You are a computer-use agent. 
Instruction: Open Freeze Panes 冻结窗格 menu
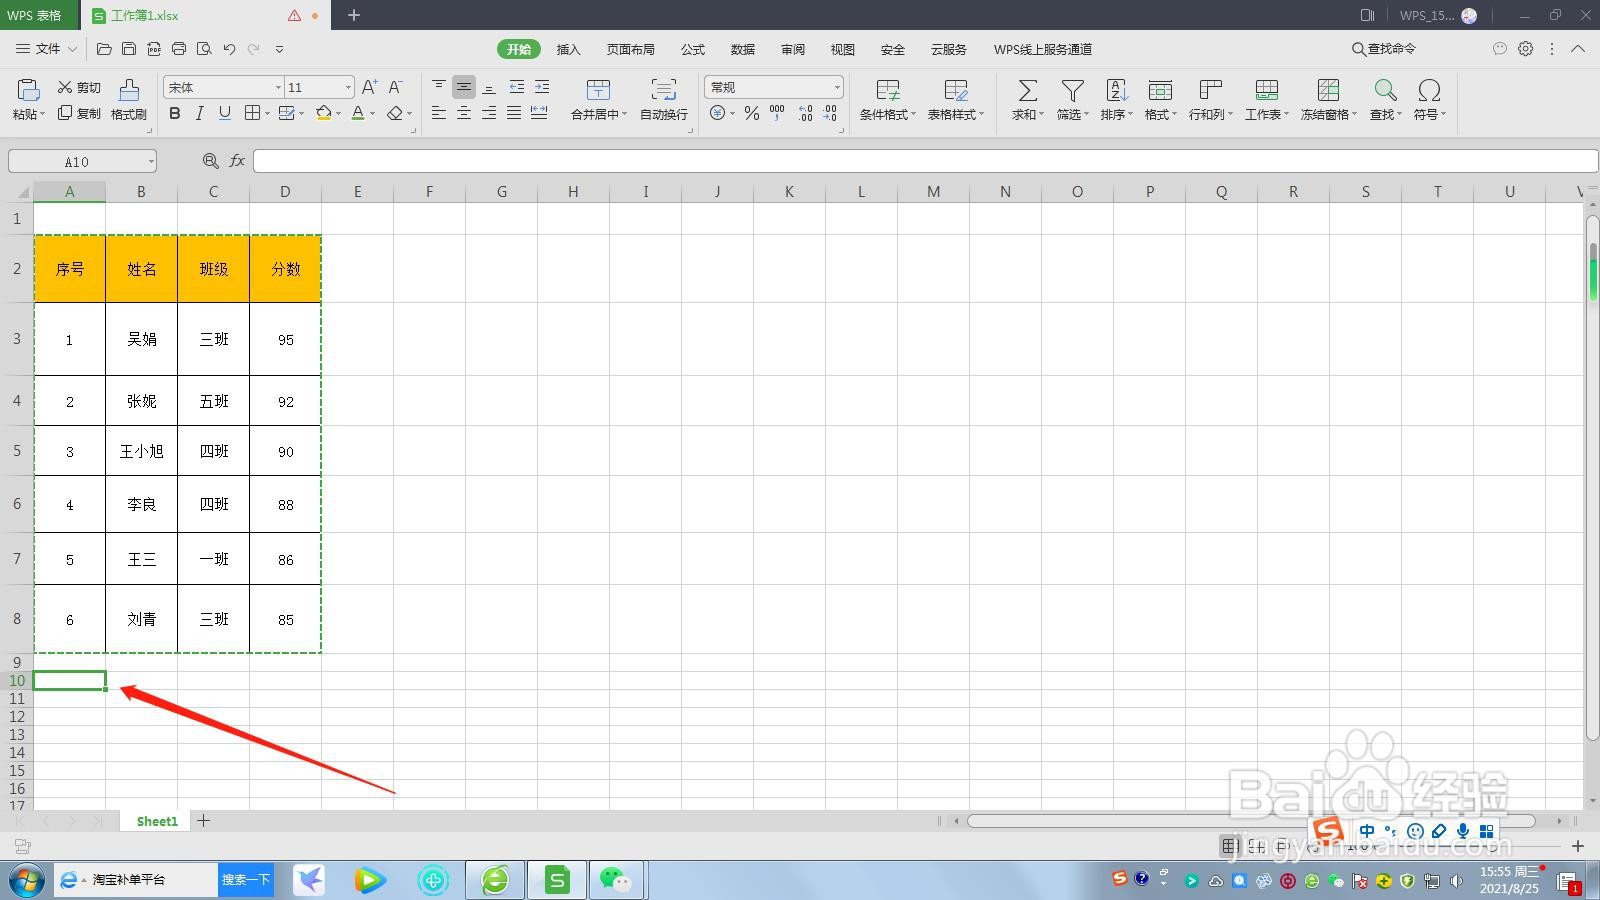pos(1329,100)
